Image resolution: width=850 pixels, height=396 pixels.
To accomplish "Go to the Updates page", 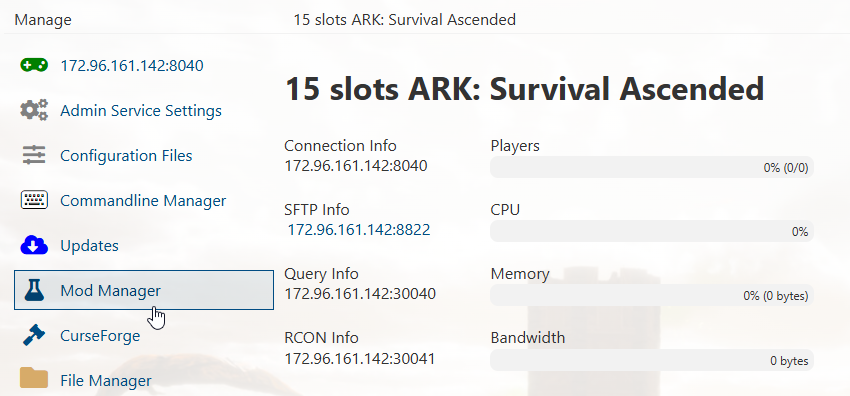I will [89, 245].
